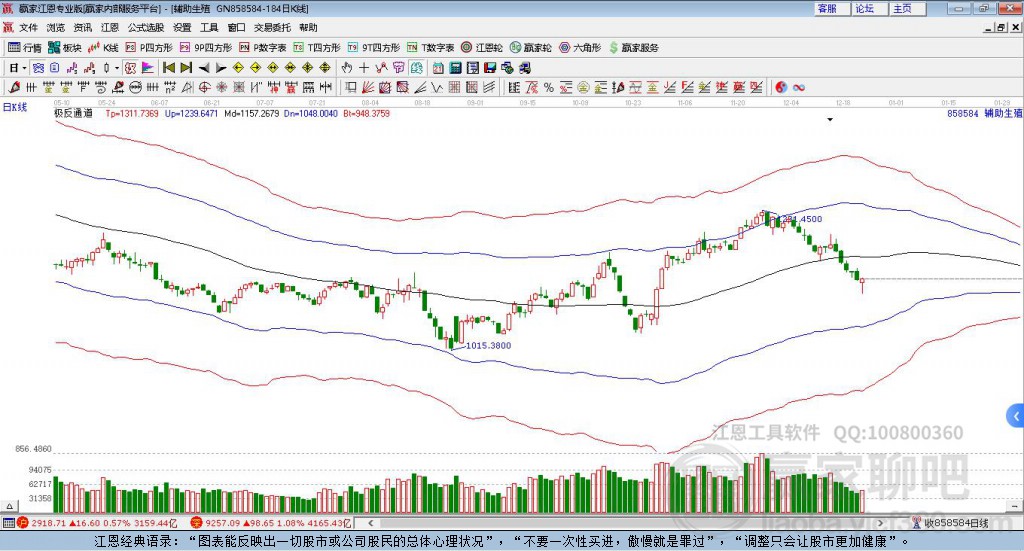Open the 公式选股 menu

pyautogui.click(x=146, y=27)
